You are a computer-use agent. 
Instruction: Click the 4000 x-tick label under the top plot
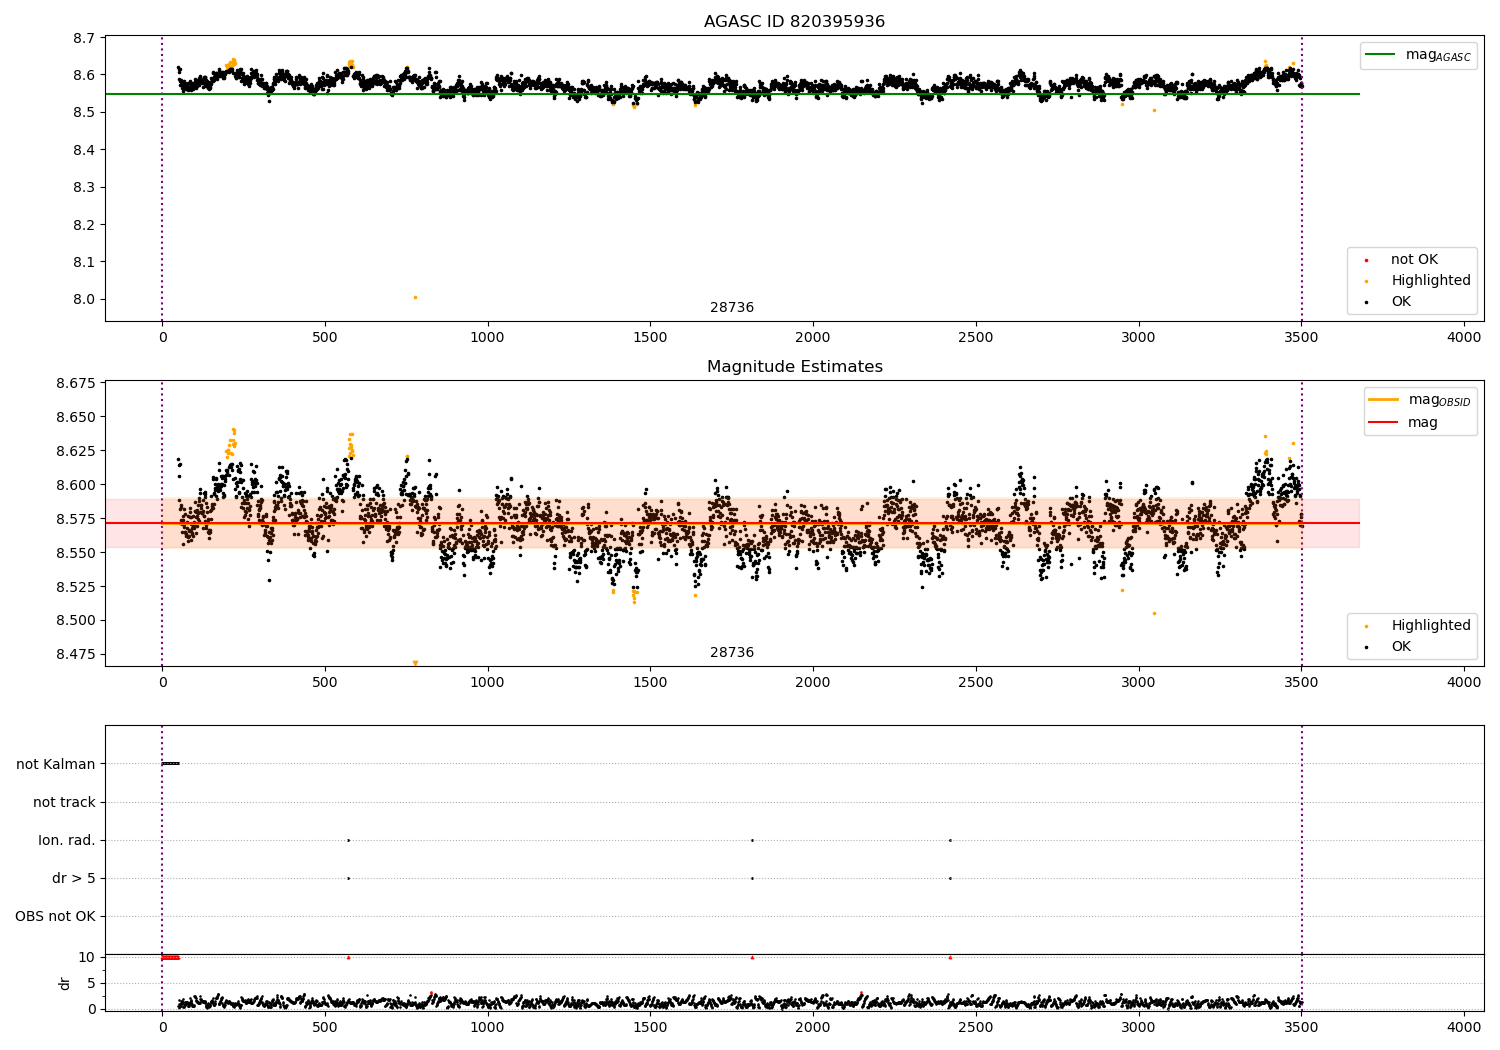coord(1464,338)
